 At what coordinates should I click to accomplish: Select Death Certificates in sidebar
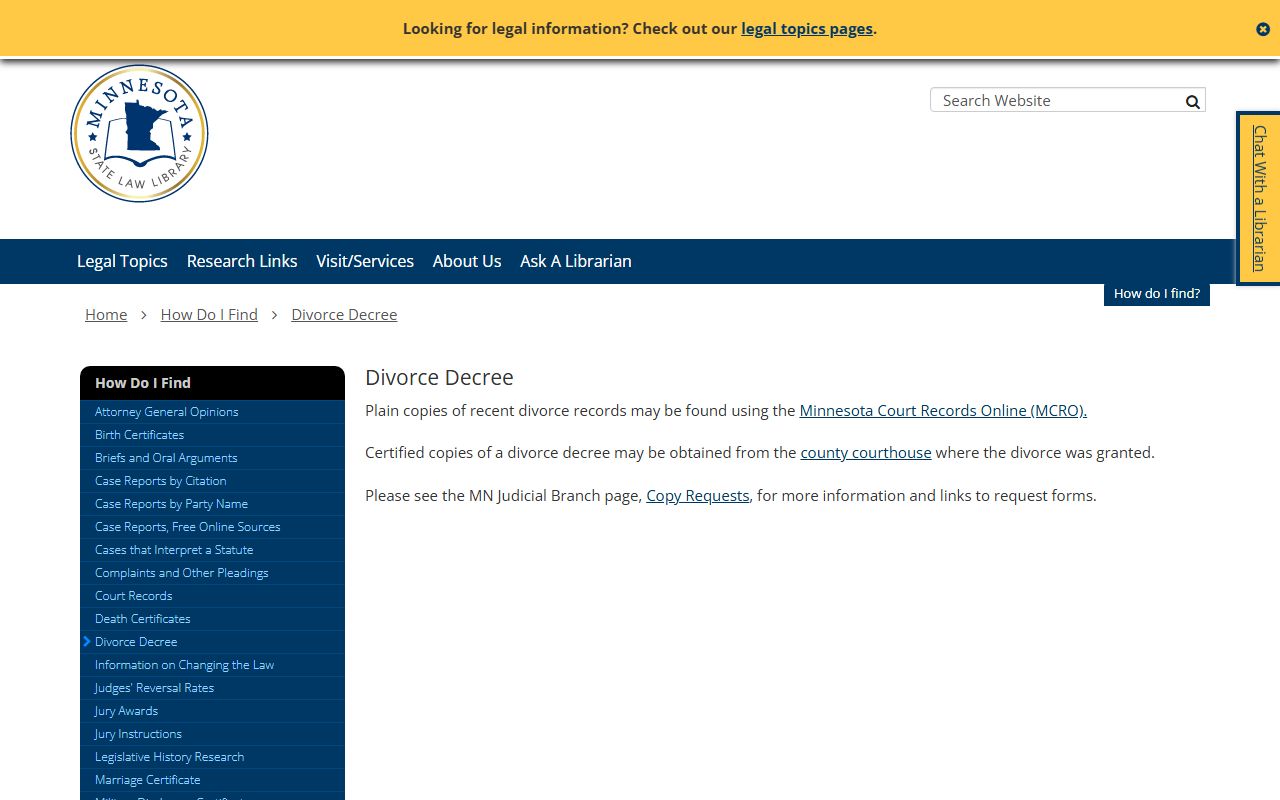point(212,619)
